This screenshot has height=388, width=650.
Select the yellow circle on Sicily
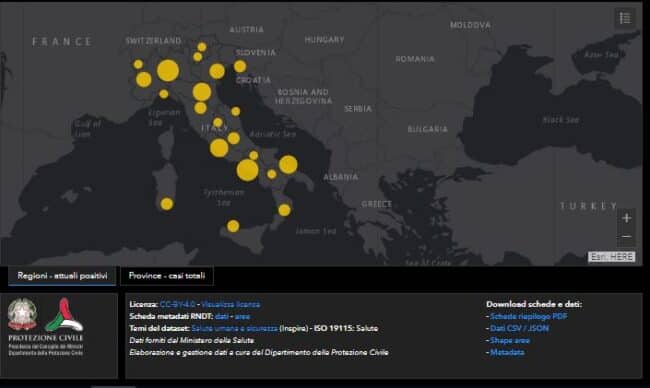click(233, 226)
